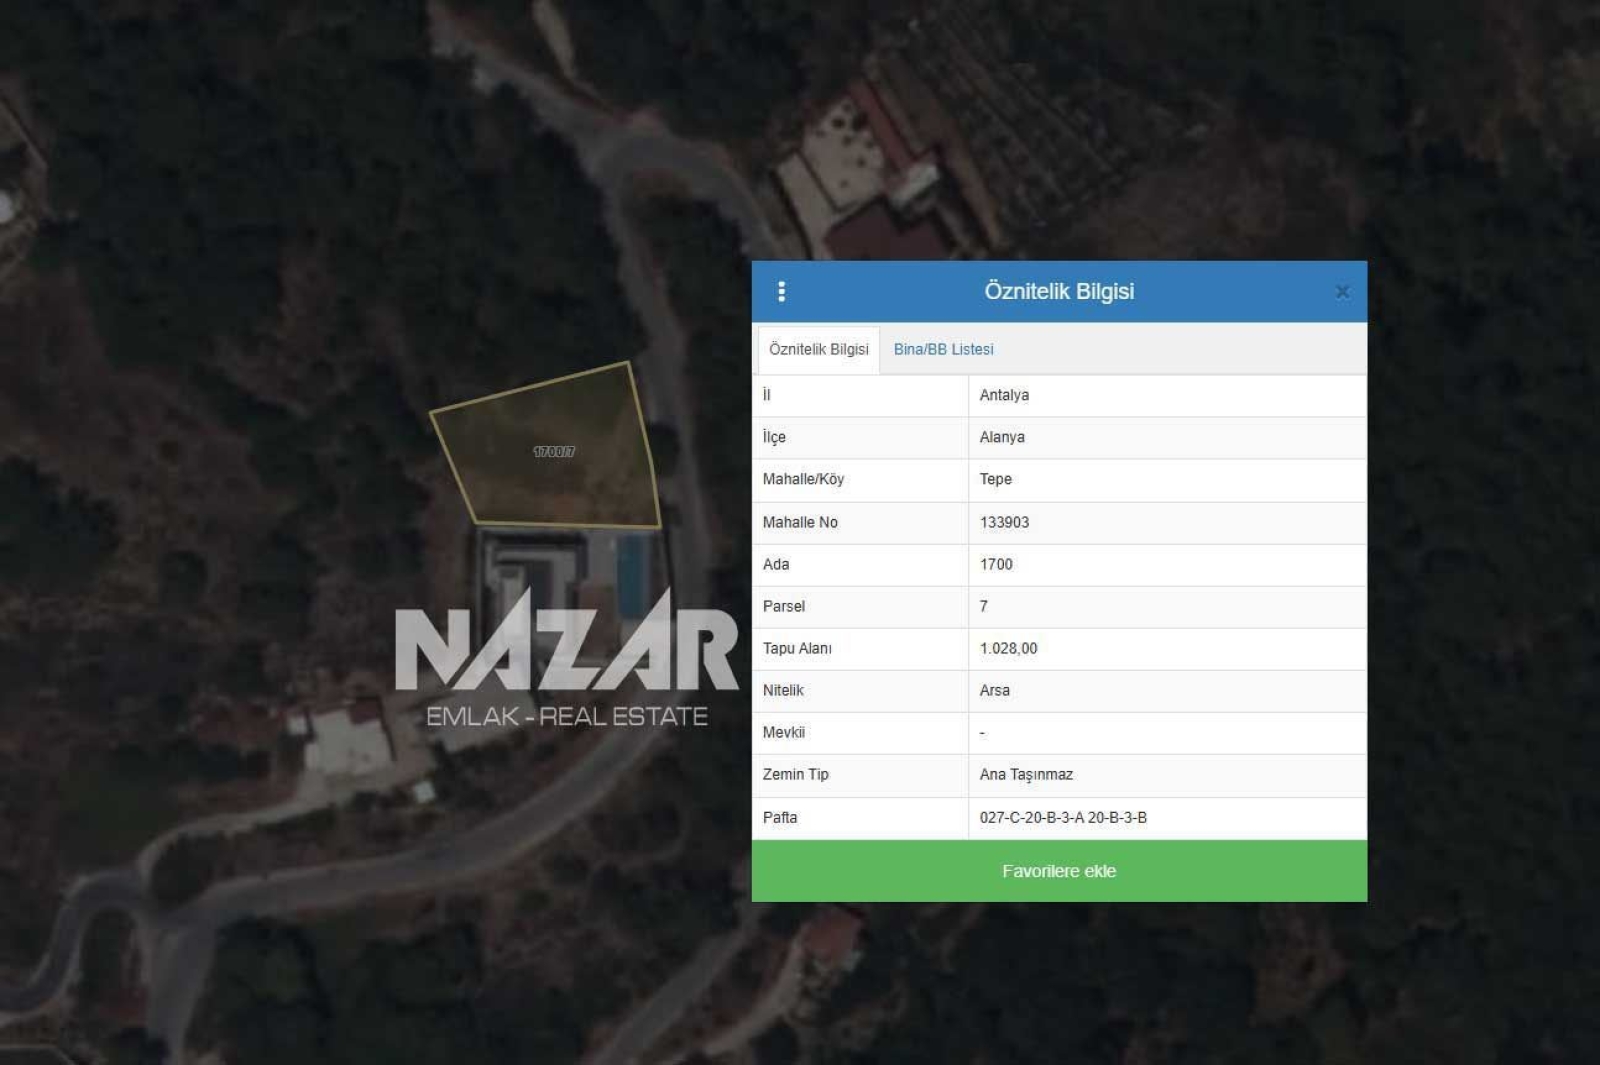Click the Mevkii row label
Screen dimensions: 1600x1065
point(783,732)
